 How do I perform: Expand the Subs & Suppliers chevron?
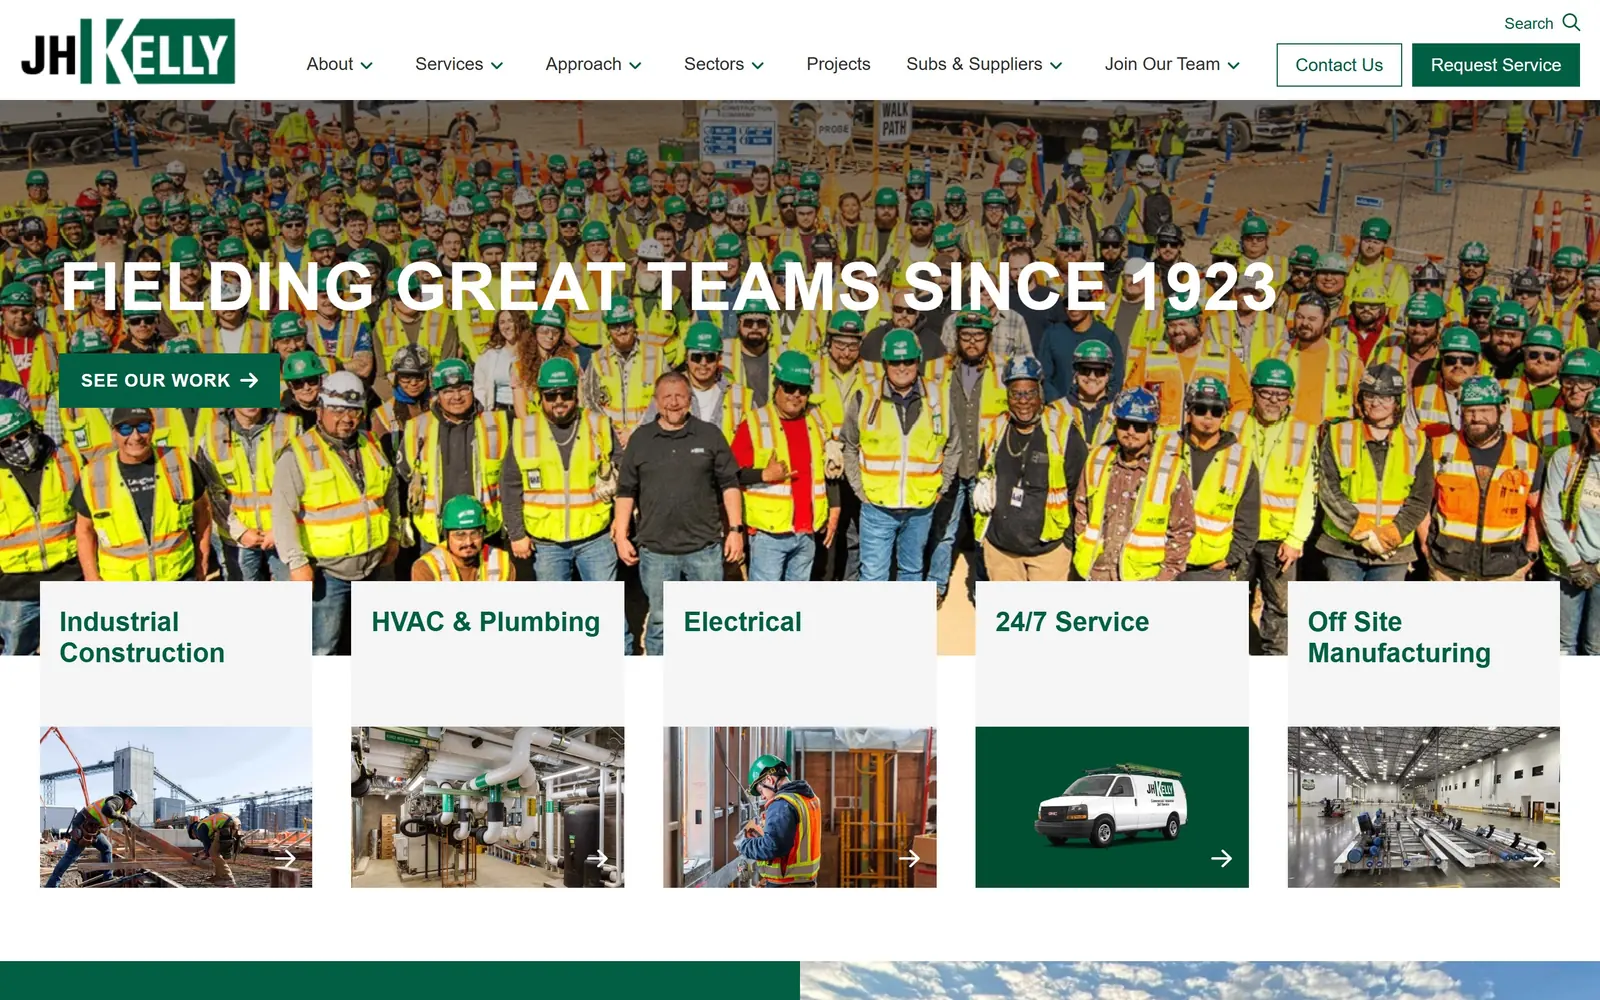tap(1056, 65)
